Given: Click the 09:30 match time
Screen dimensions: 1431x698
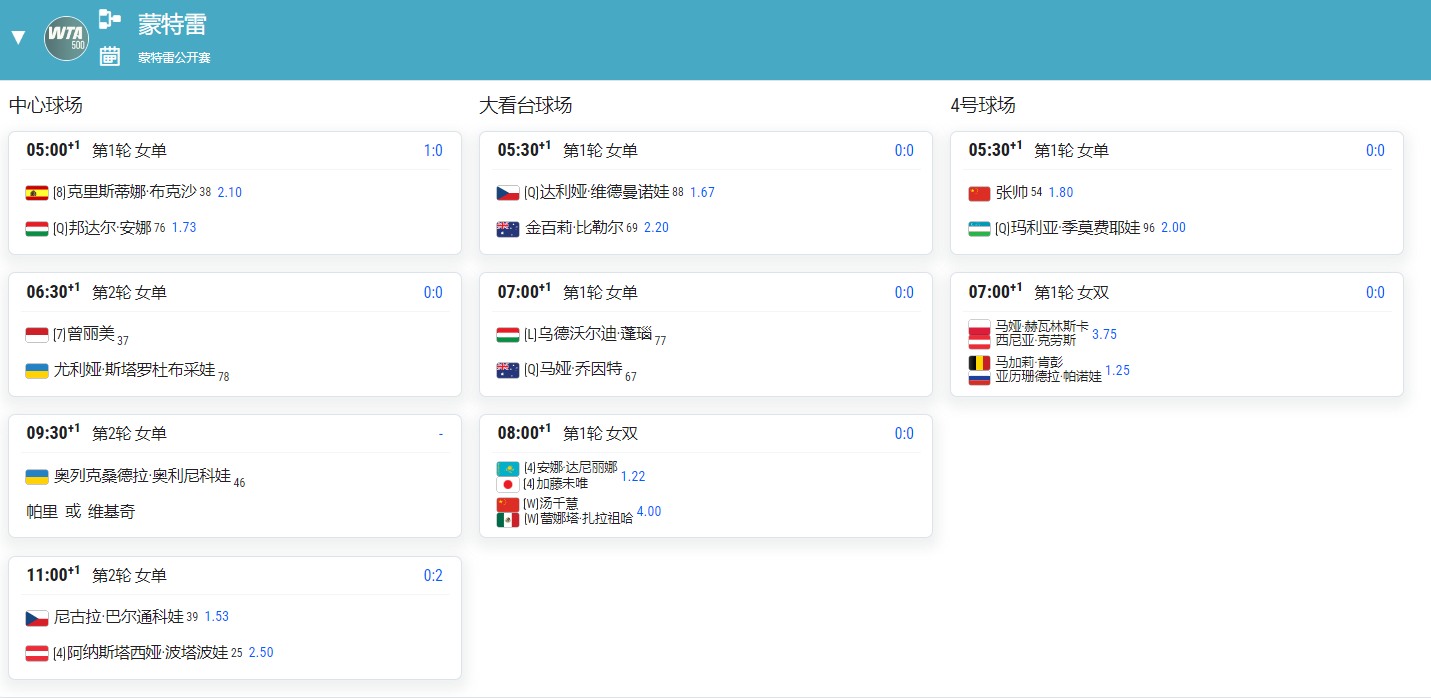Looking at the screenshot, I should [x=53, y=433].
